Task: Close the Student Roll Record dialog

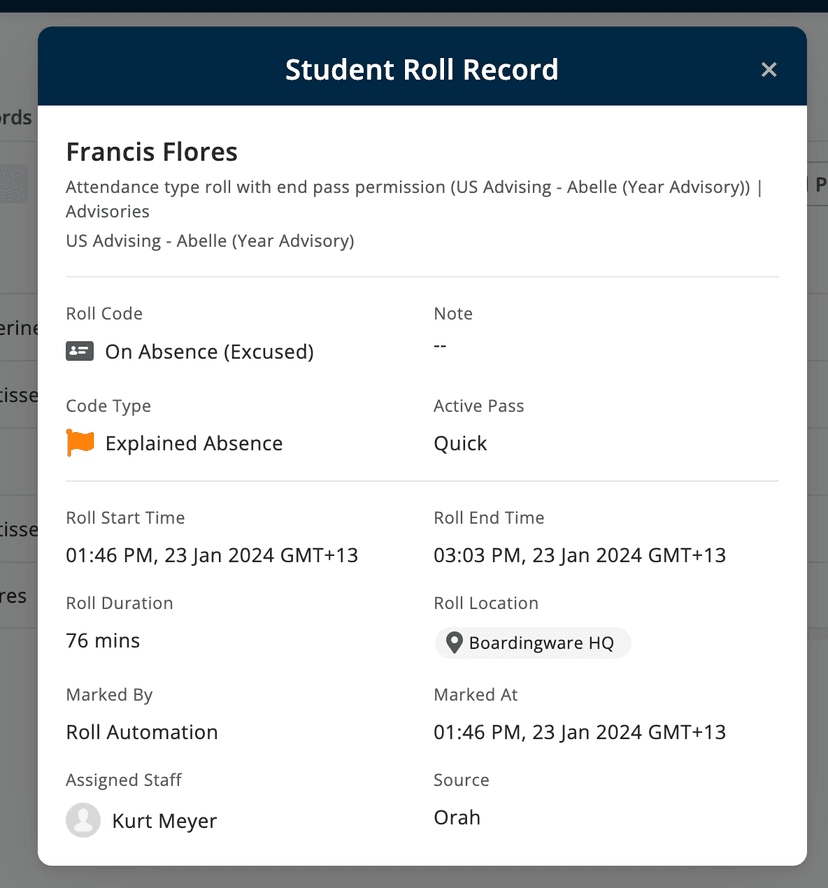Action: click(768, 69)
